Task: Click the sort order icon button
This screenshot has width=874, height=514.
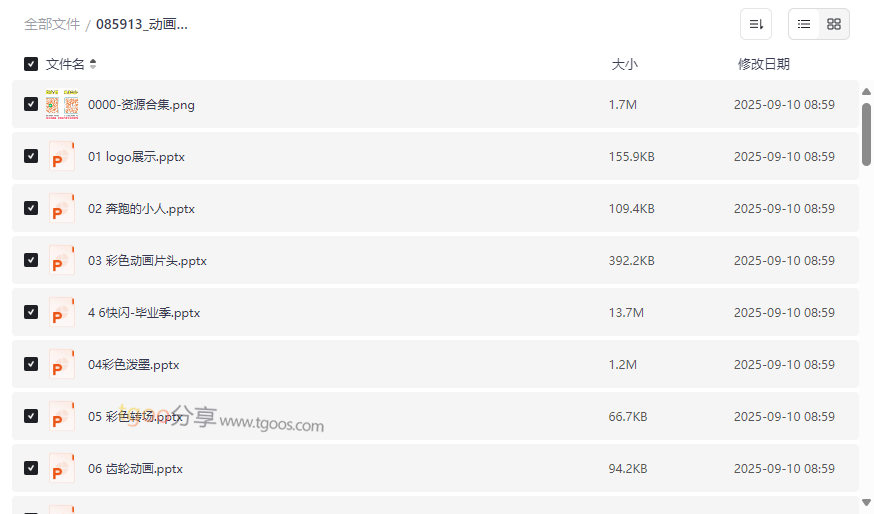Action: (x=756, y=24)
